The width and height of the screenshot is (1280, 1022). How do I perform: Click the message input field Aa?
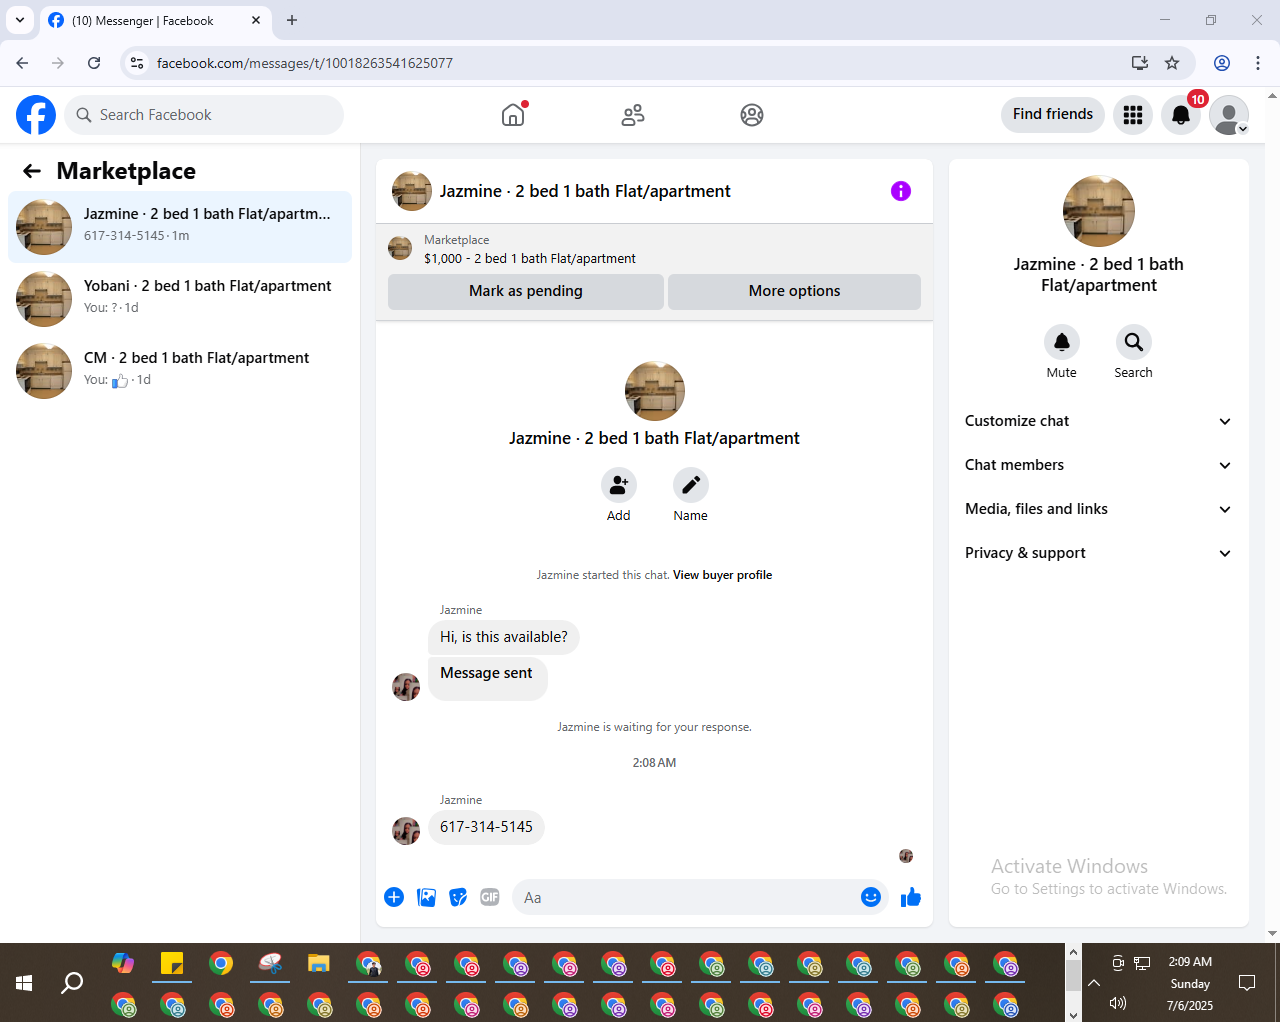pyautogui.click(x=686, y=897)
